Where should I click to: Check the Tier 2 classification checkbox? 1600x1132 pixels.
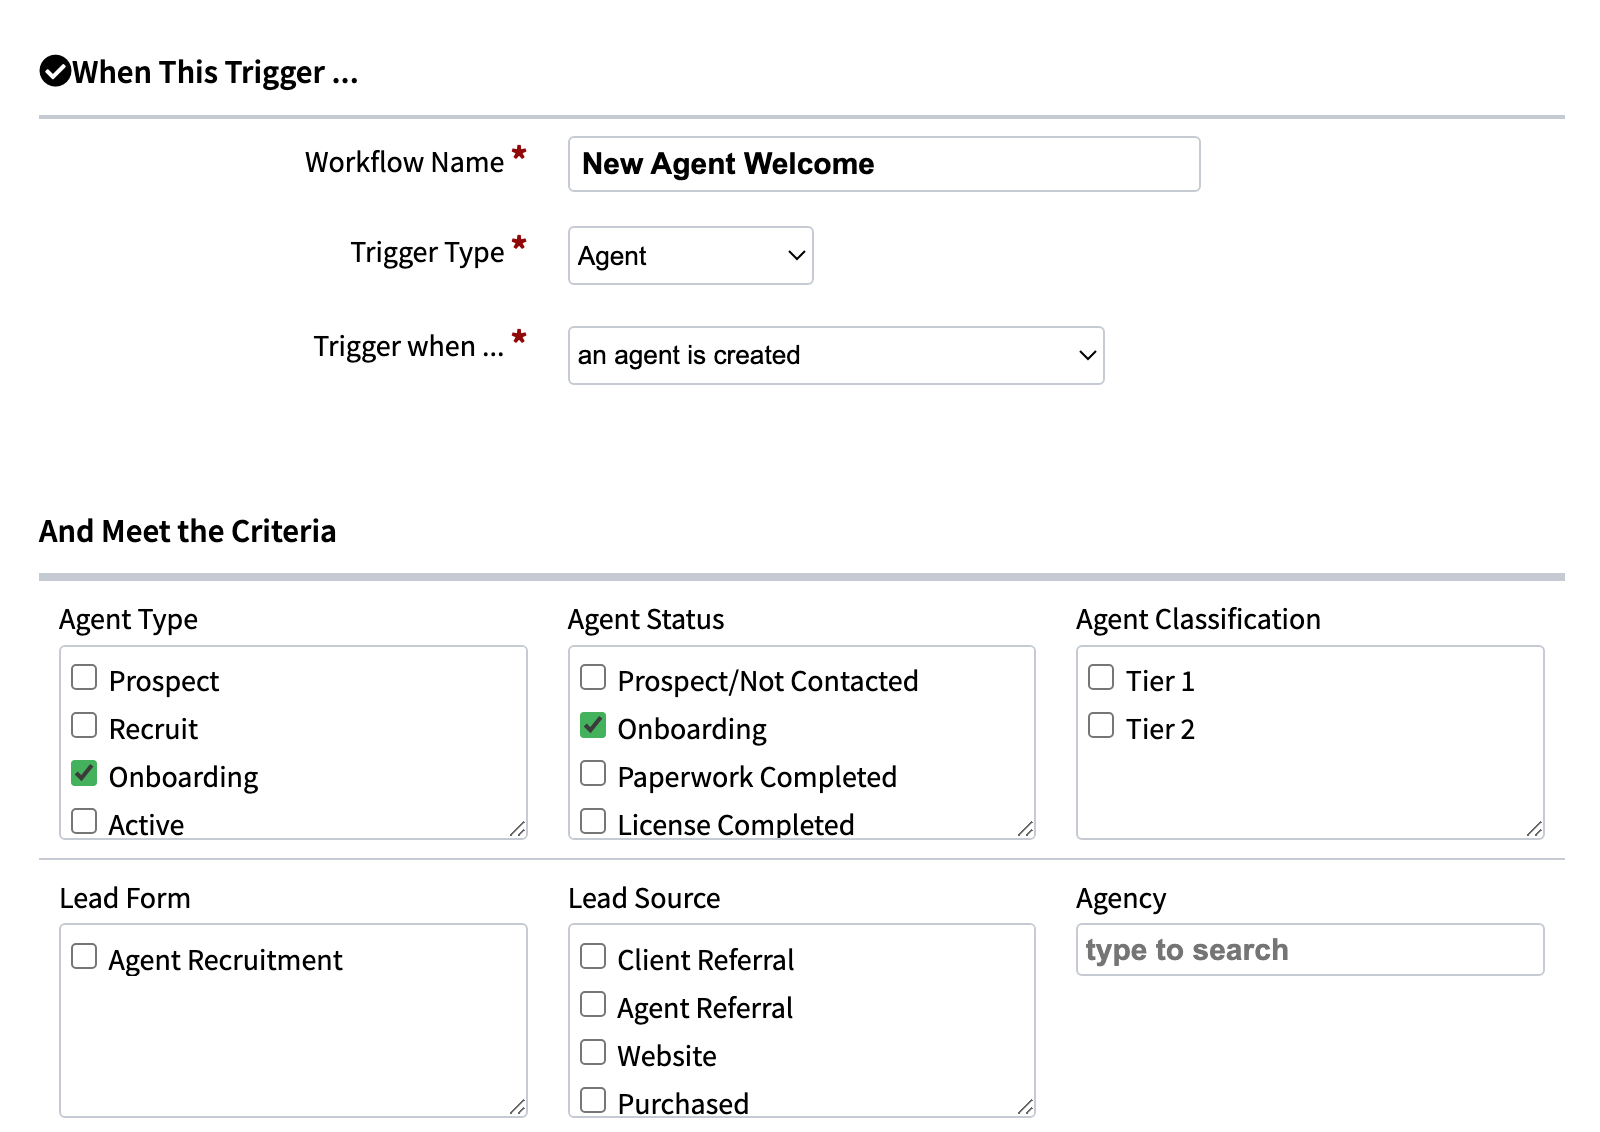(1100, 724)
